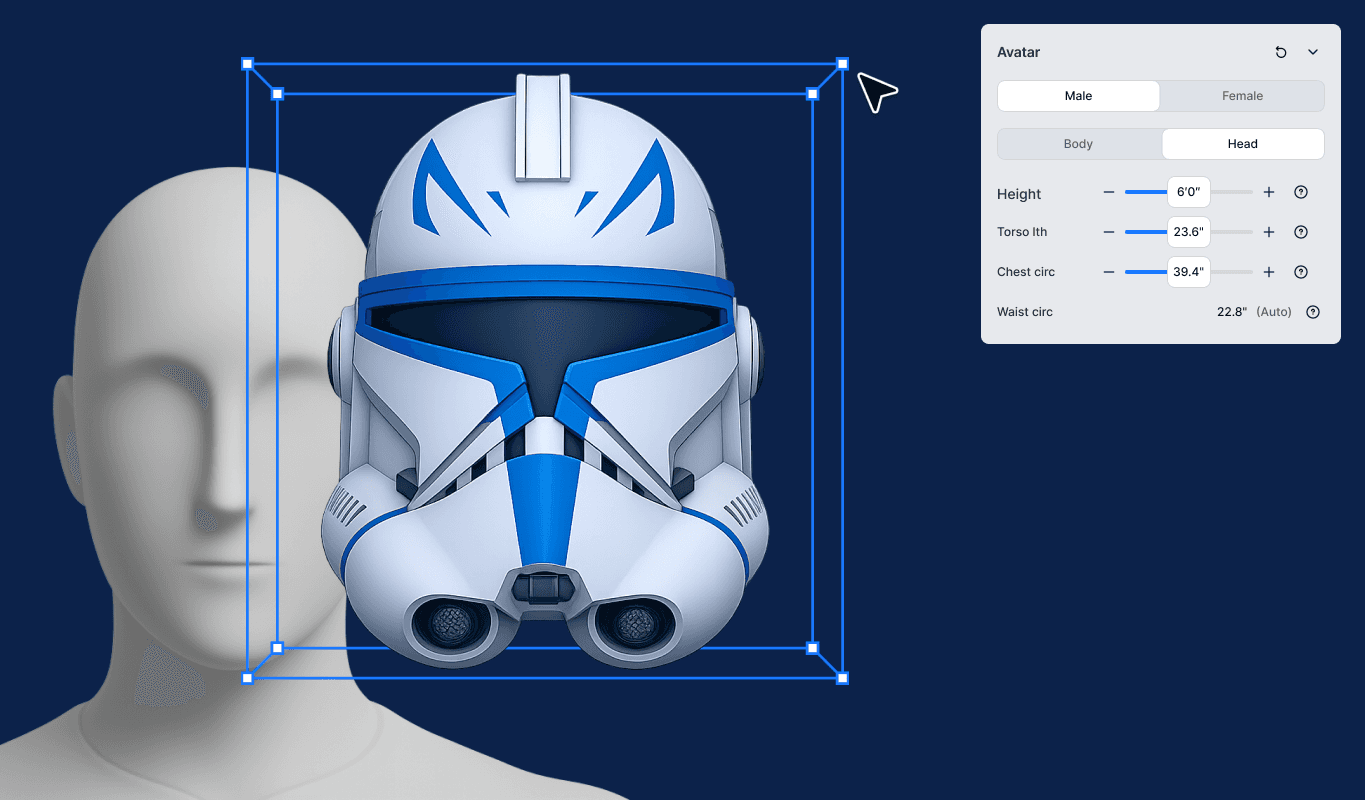This screenshot has height=800, width=1365.
Task: Increase Height with the plus button
Action: pos(1269,192)
